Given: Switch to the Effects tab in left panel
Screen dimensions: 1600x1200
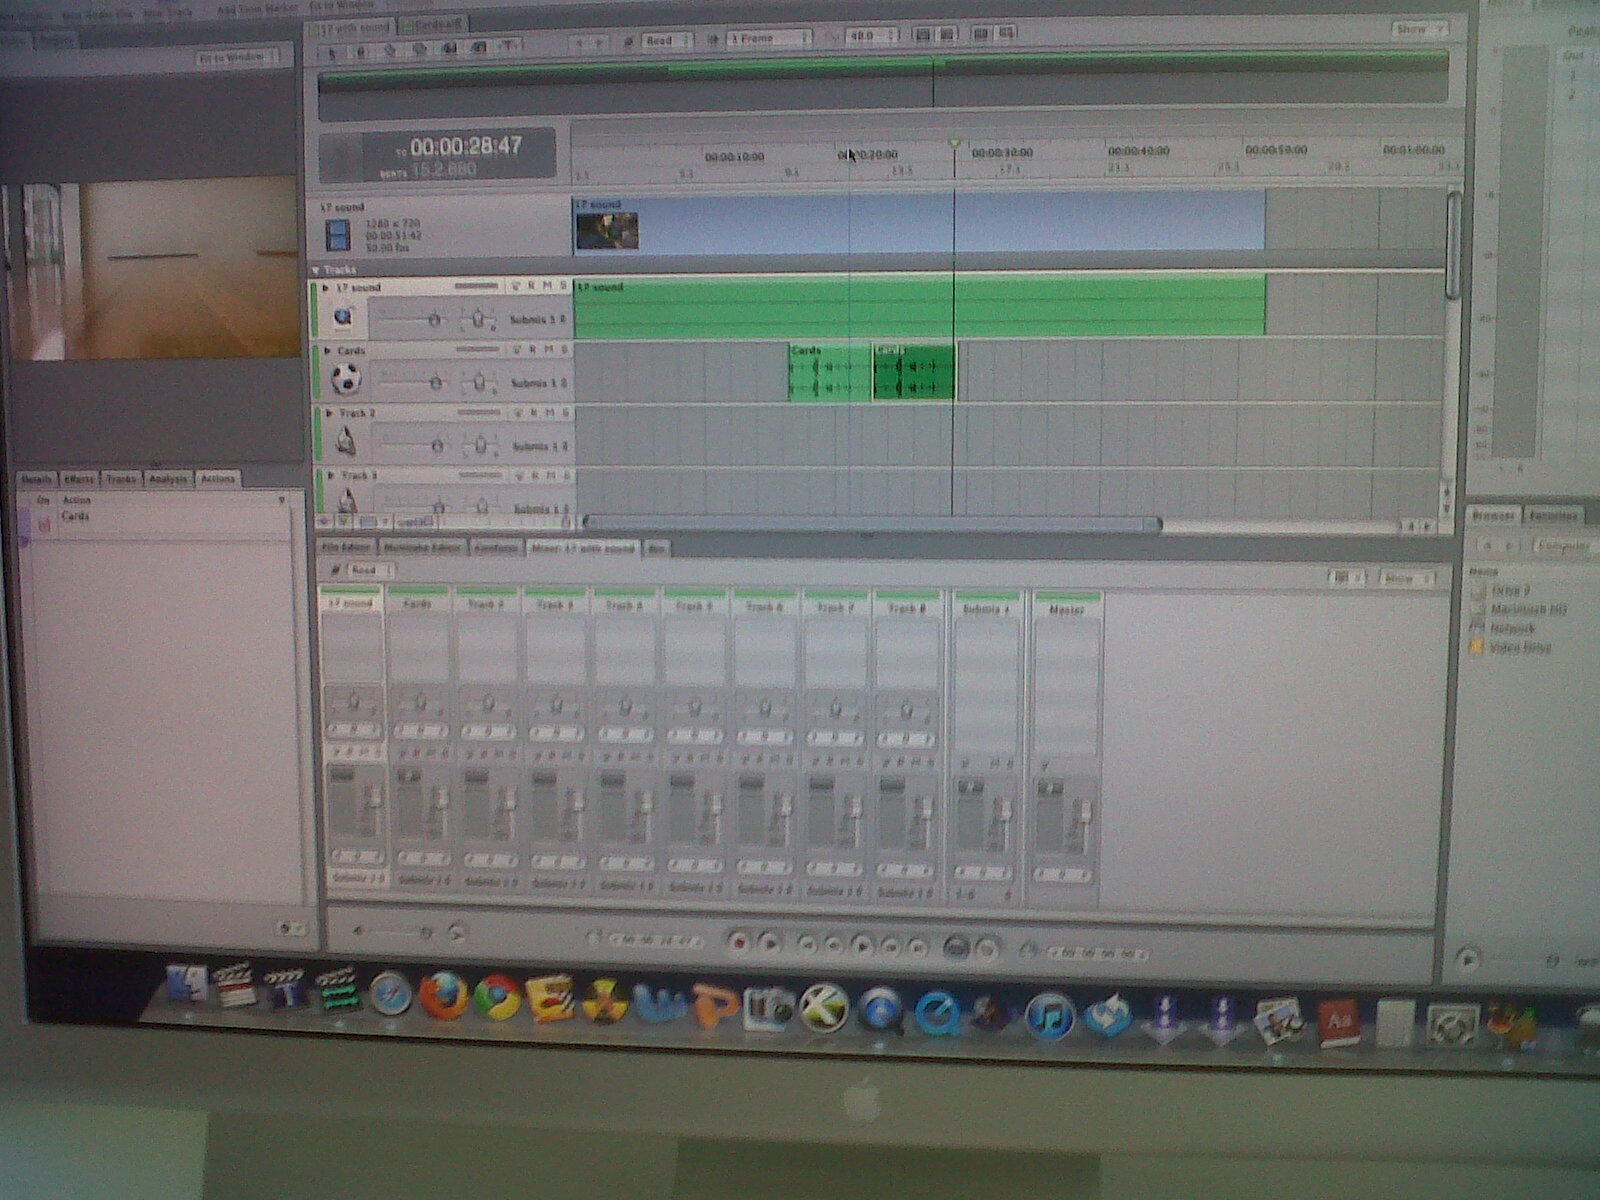Looking at the screenshot, I should (x=79, y=480).
